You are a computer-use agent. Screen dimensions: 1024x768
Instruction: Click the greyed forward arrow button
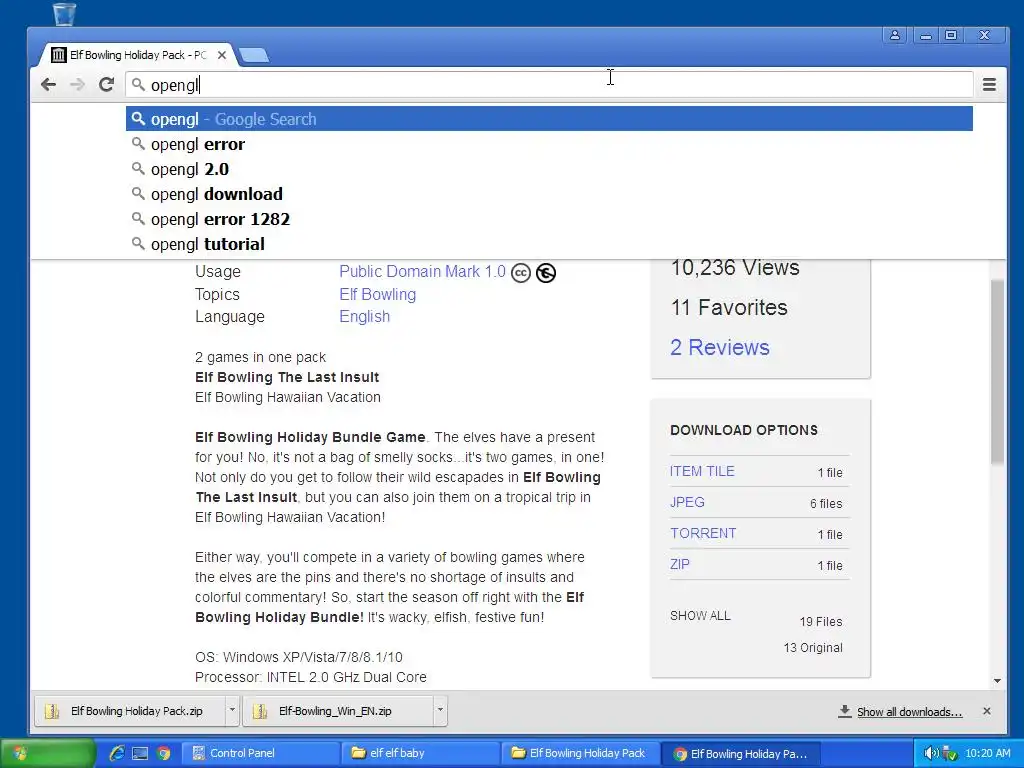click(x=77, y=85)
